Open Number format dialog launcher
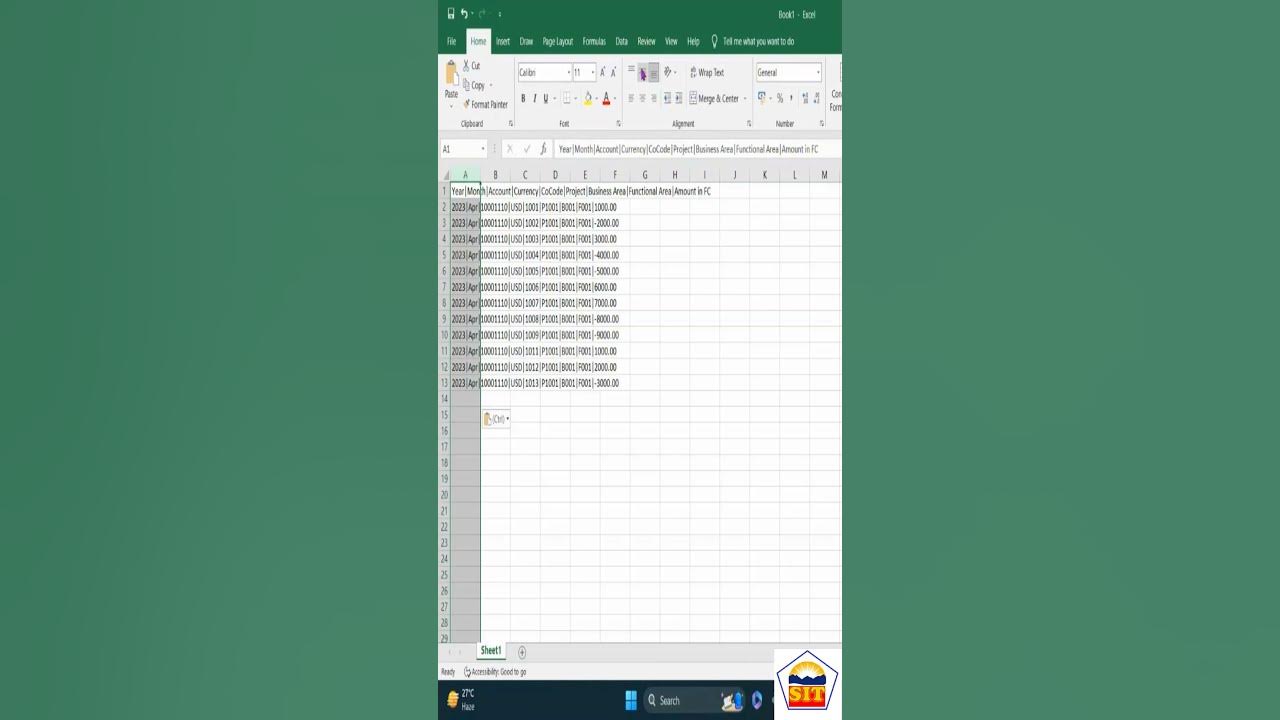 click(822, 124)
